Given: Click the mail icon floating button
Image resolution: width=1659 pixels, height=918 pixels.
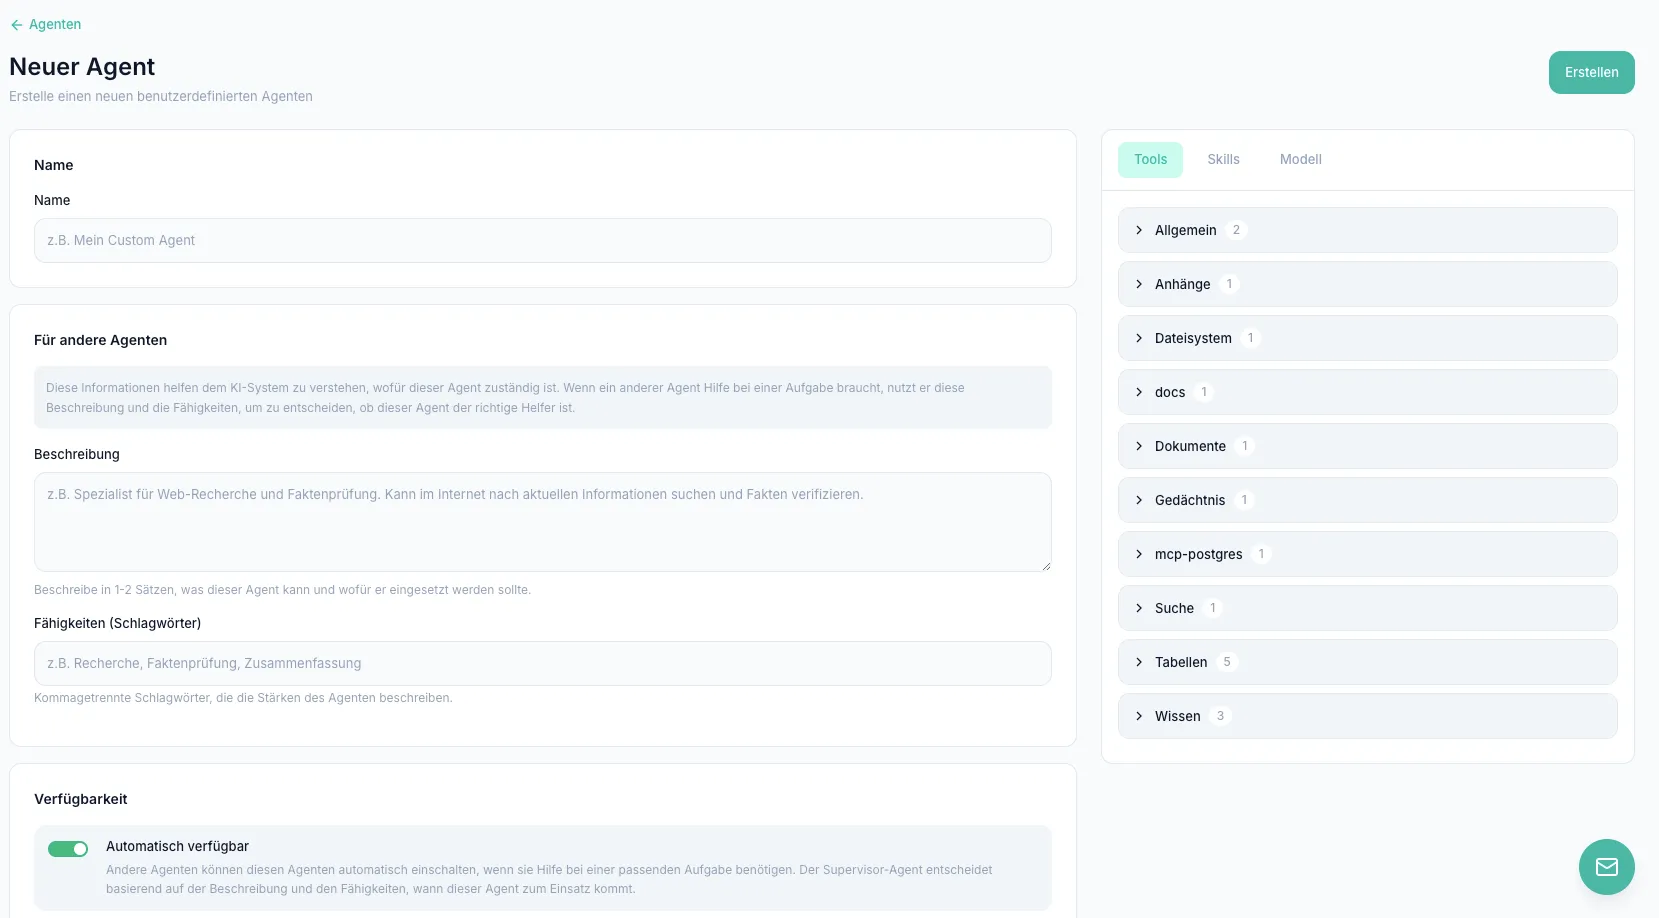Looking at the screenshot, I should point(1606,867).
